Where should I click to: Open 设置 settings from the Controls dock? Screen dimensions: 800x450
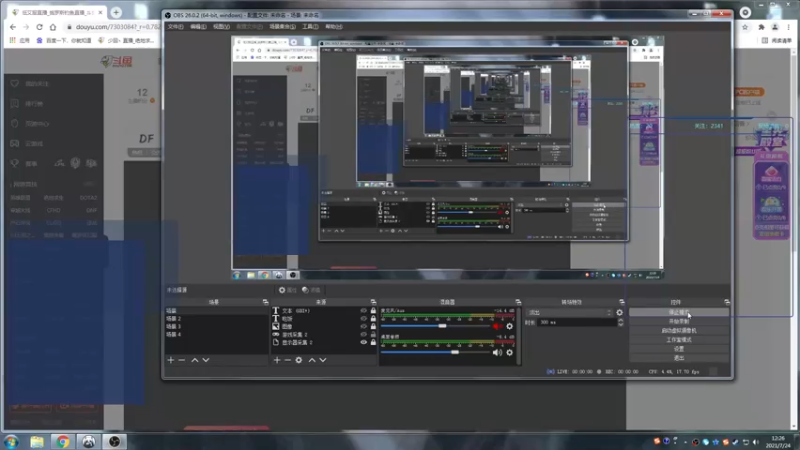pyautogui.click(x=679, y=349)
